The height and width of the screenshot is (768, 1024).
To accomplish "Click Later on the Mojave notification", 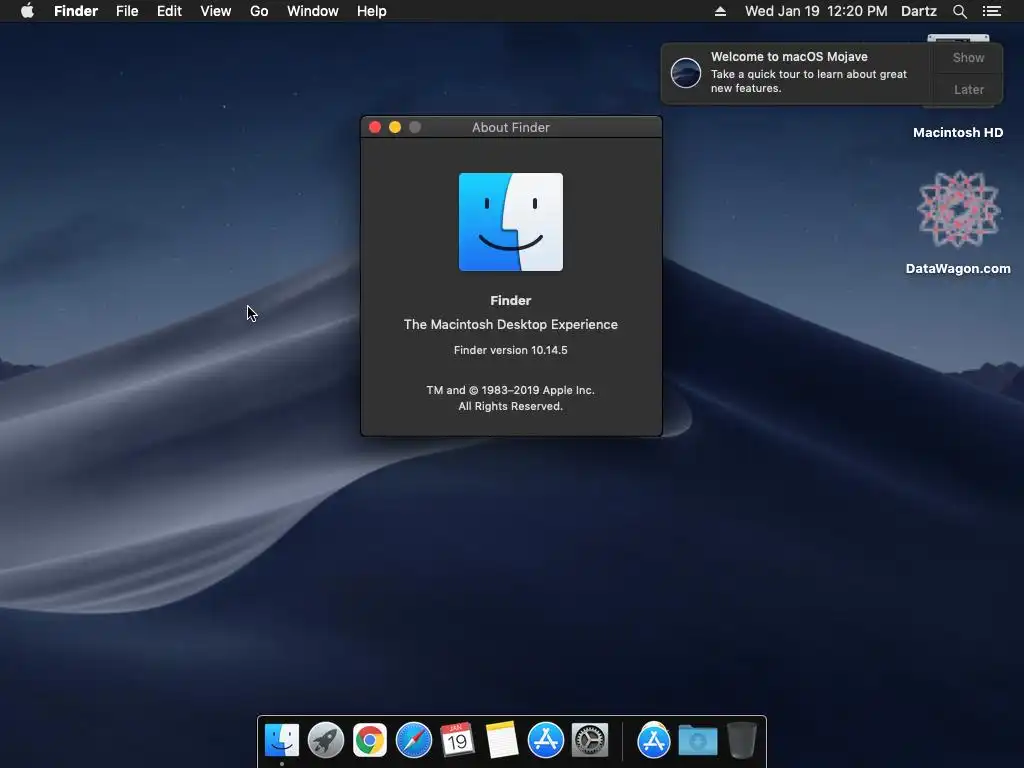I will click(x=968, y=89).
